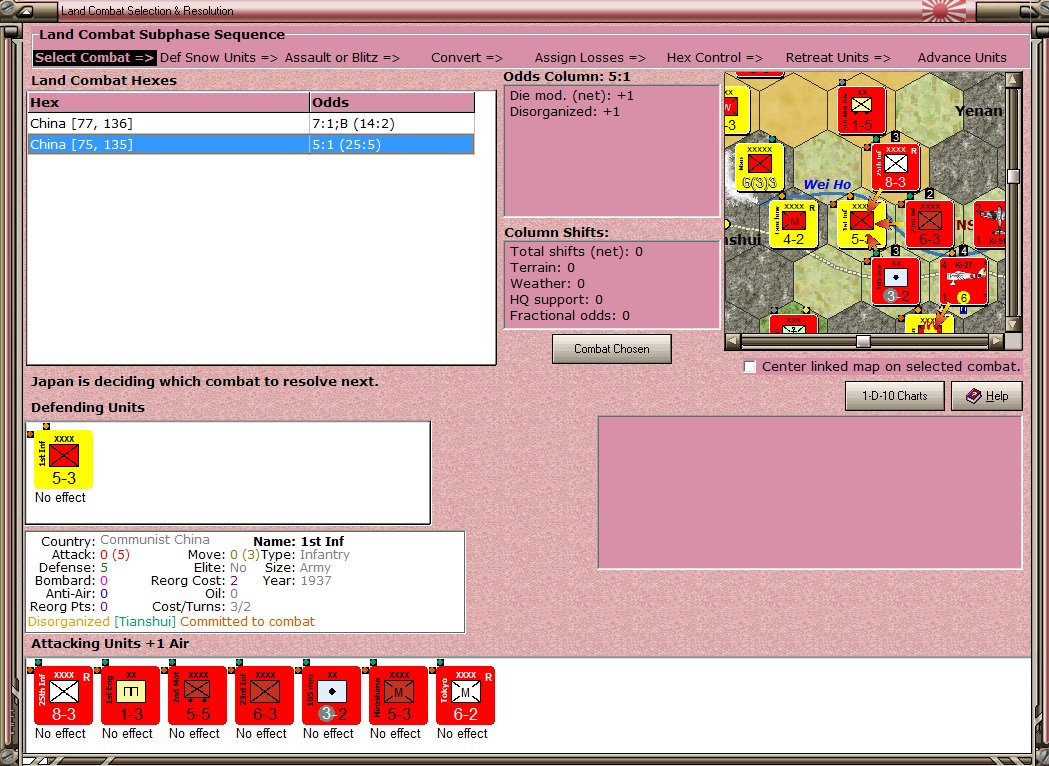Open the 1-D-10 Charts
Screen dimensions: 1049x766
click(x=894, y=396)
